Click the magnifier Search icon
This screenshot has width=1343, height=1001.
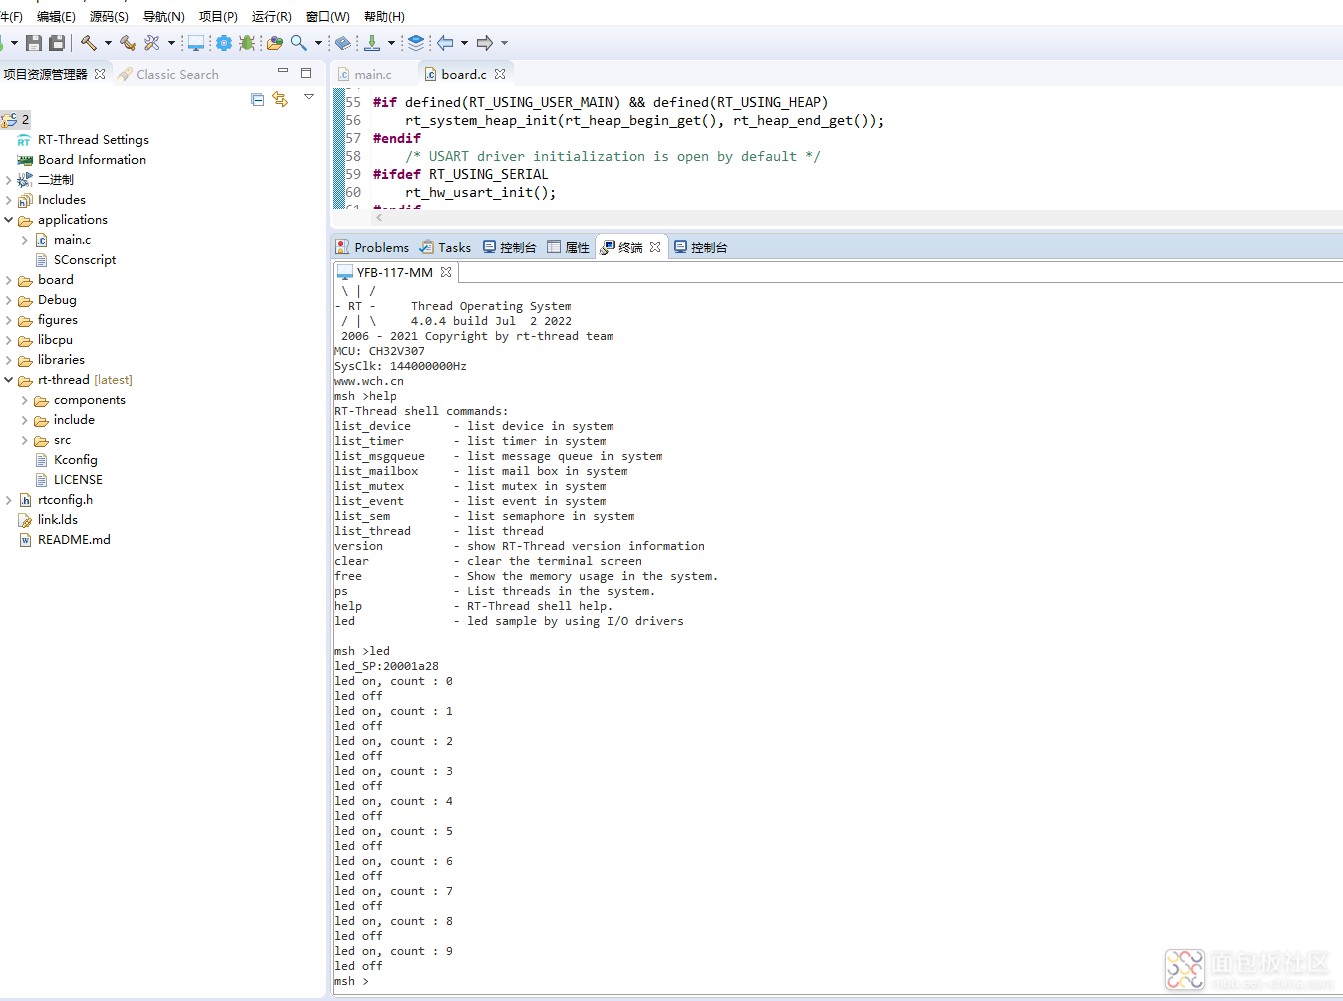(x=299, y=43)
